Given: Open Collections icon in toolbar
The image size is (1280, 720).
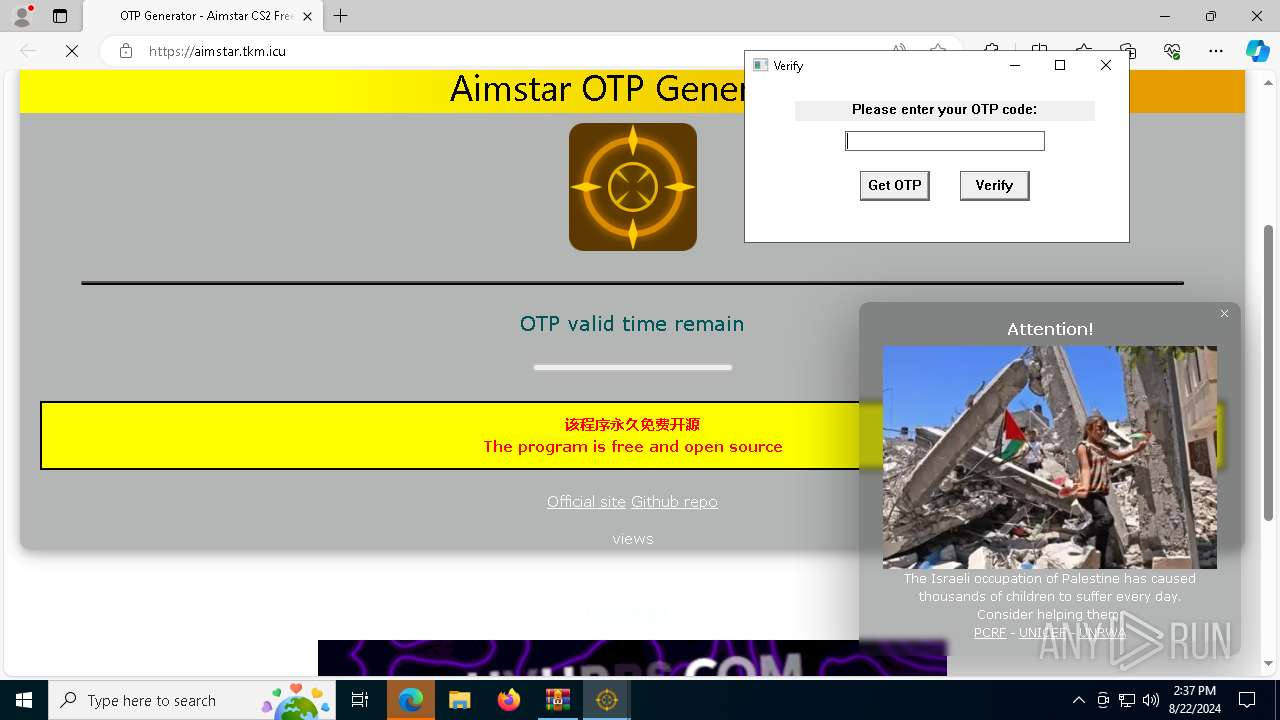Looking at the screenshot, I should pos(1128,51).
